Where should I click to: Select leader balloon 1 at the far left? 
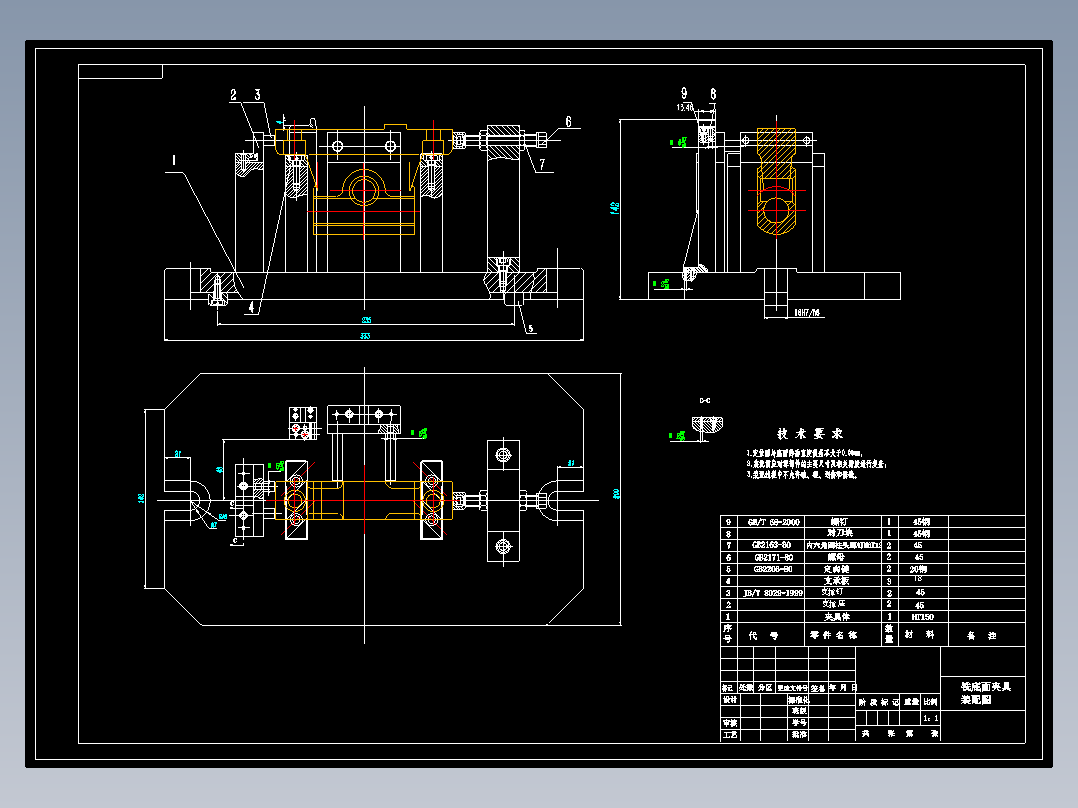point(173,160)
